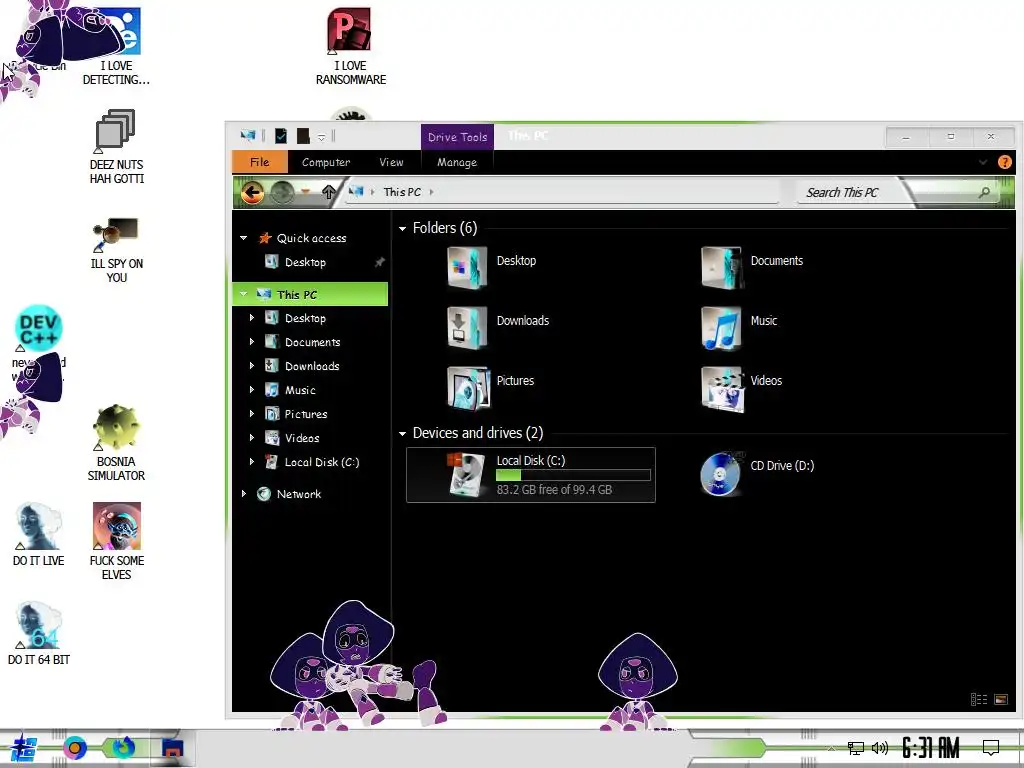Expand Desktop under This PC in tree
This screenshot has height=768, width=1024.
pyautogui.click(x=252, y=318)
